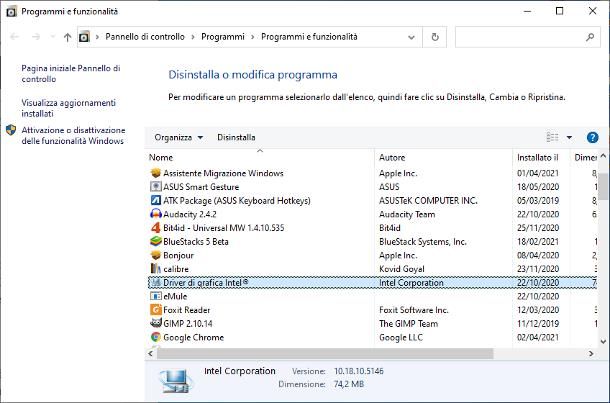Click the 74,2 MB size value
Image resolution: width=610 pixels, height=403 pixels.
point(349,384)
